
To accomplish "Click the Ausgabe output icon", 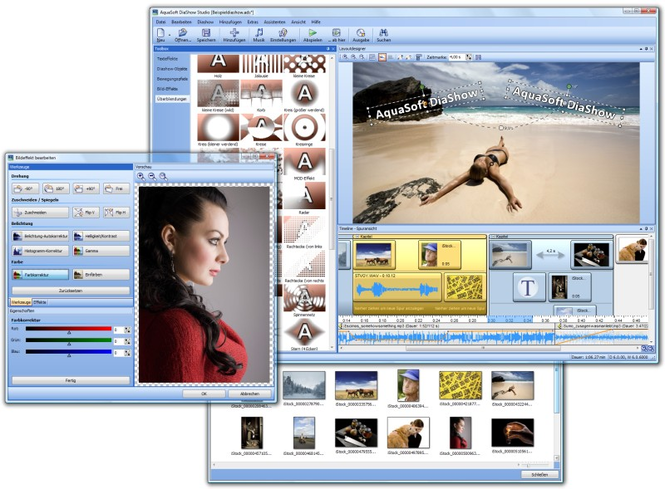I will tap(360, 33).
